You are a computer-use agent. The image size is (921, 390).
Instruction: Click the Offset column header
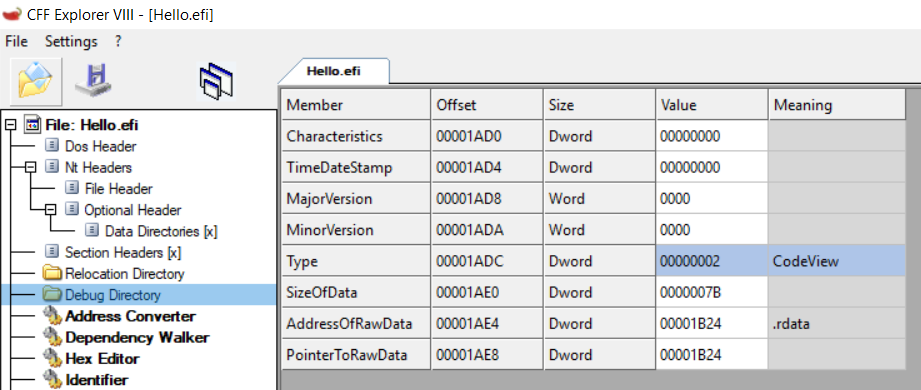point(488,105)
